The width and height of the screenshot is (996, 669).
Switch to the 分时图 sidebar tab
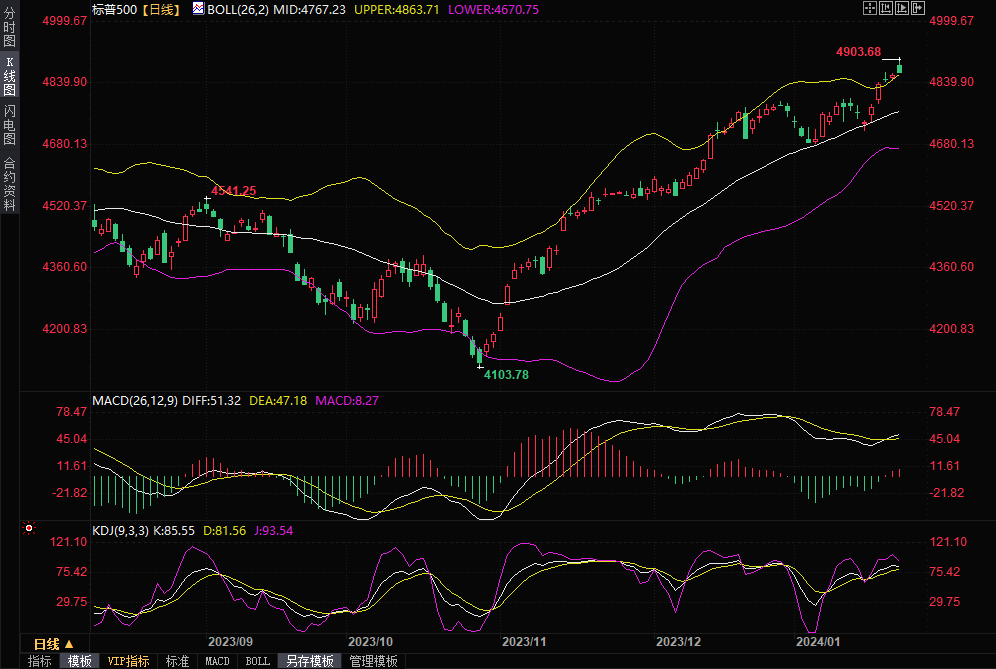(9, 28)
